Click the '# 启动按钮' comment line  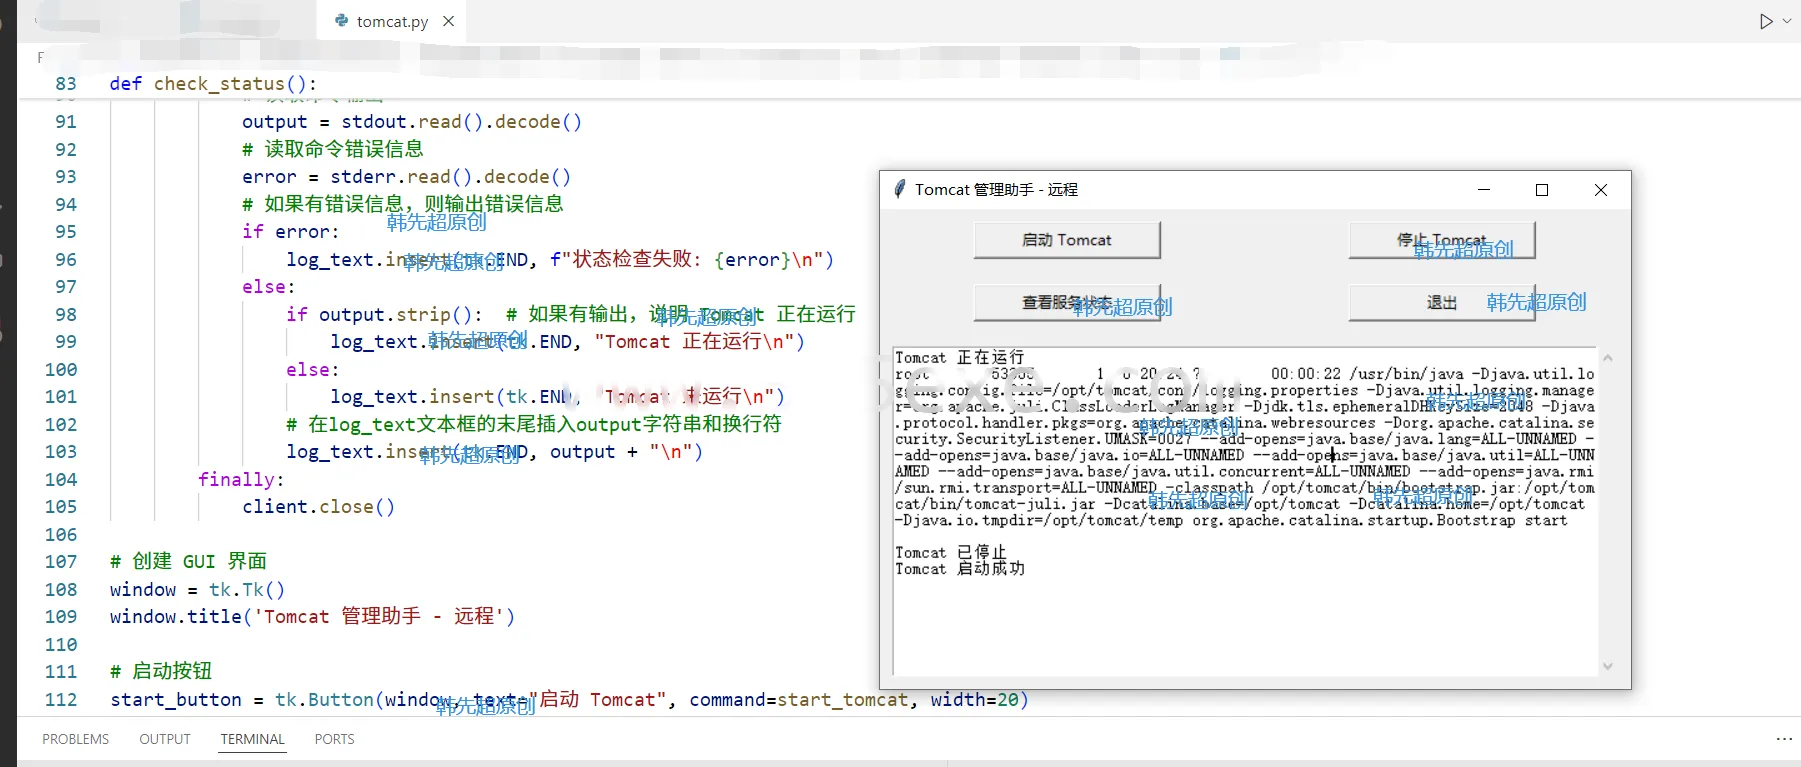[x=161, y=672]
